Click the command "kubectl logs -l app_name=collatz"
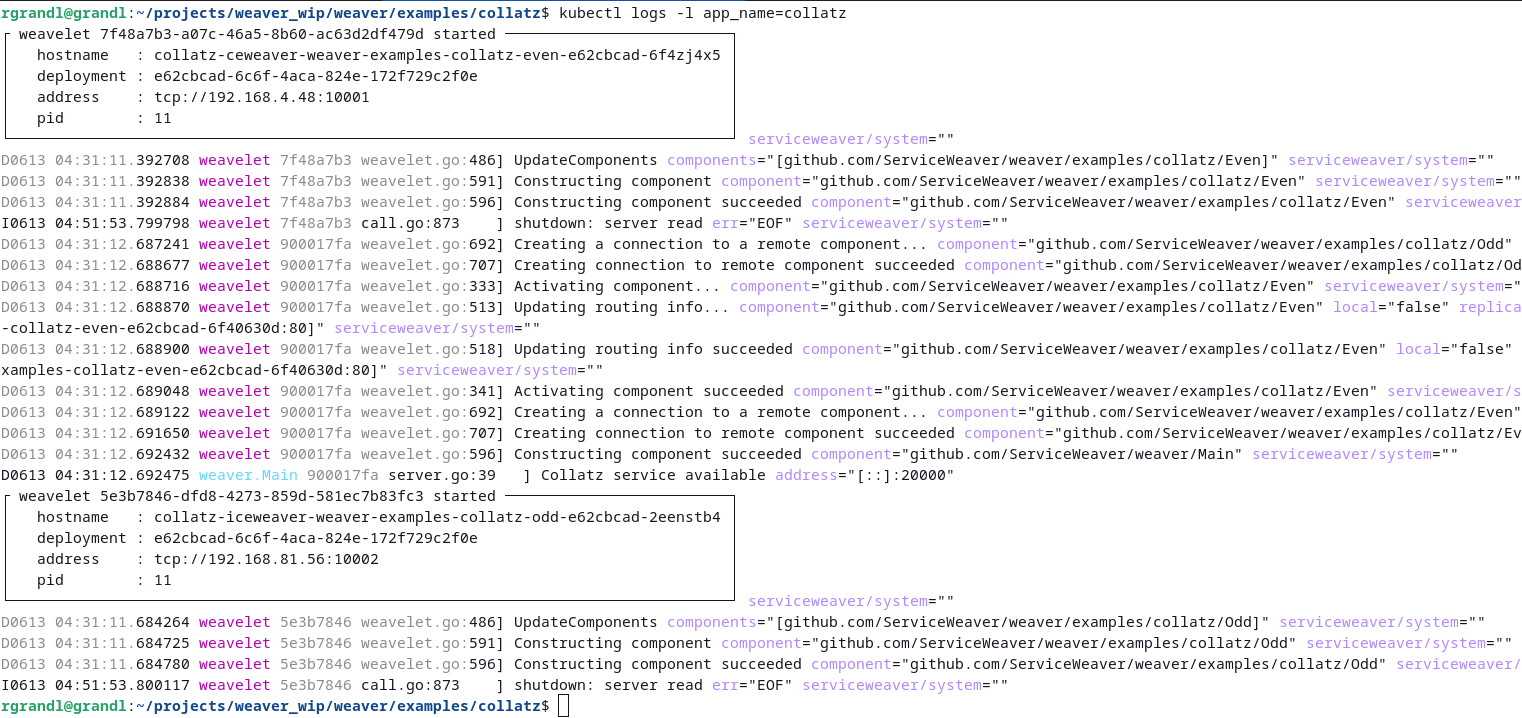1522x718 pixels. [x=702, y=13]
